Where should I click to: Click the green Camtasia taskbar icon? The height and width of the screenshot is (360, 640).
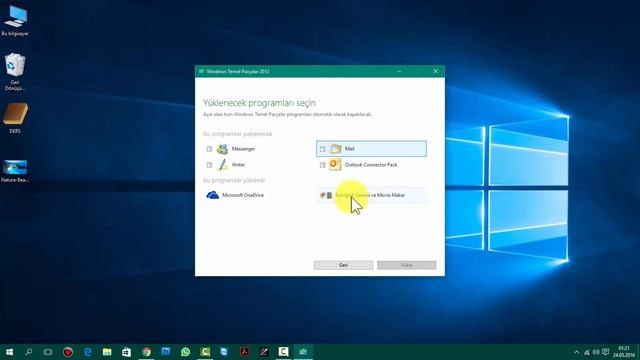205,352
